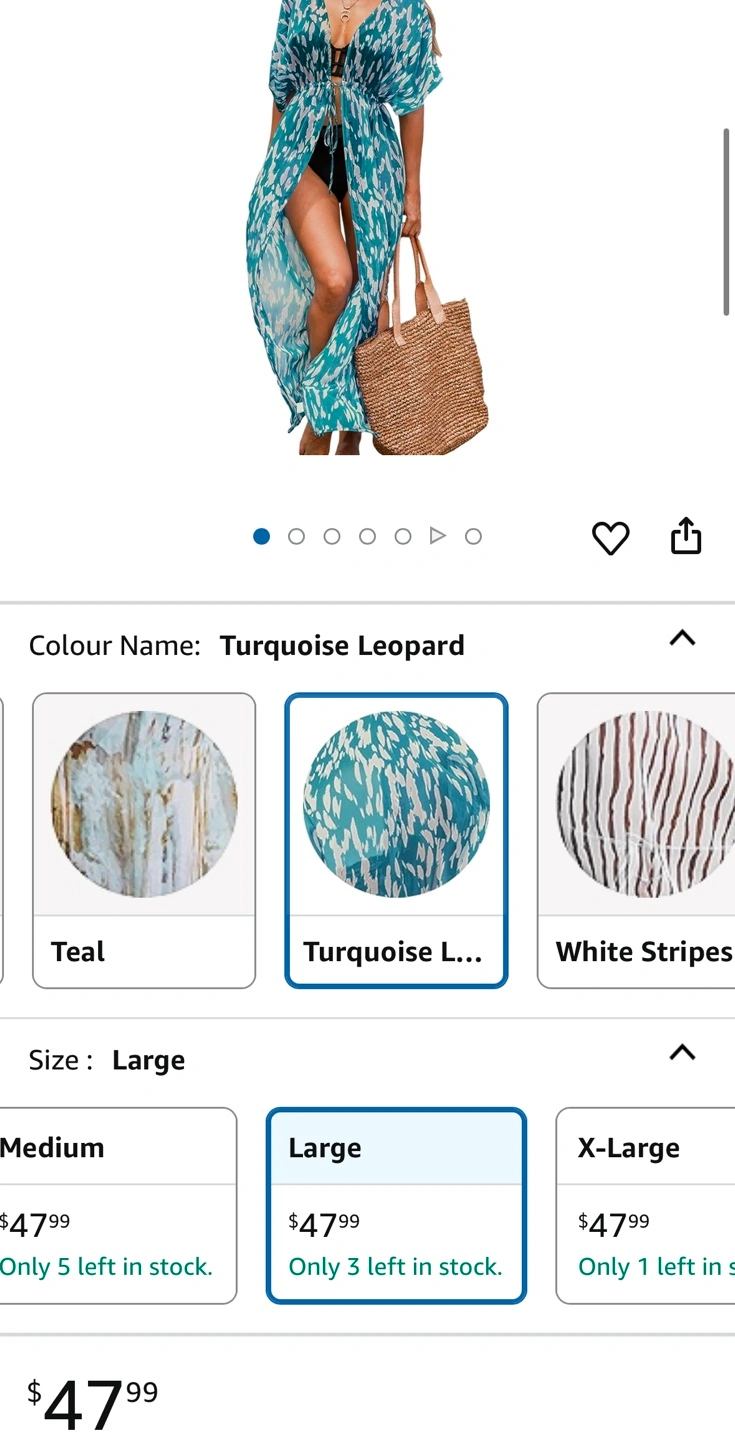
Task: Open the video play indicator in carousel
Action: coord(438,536)
